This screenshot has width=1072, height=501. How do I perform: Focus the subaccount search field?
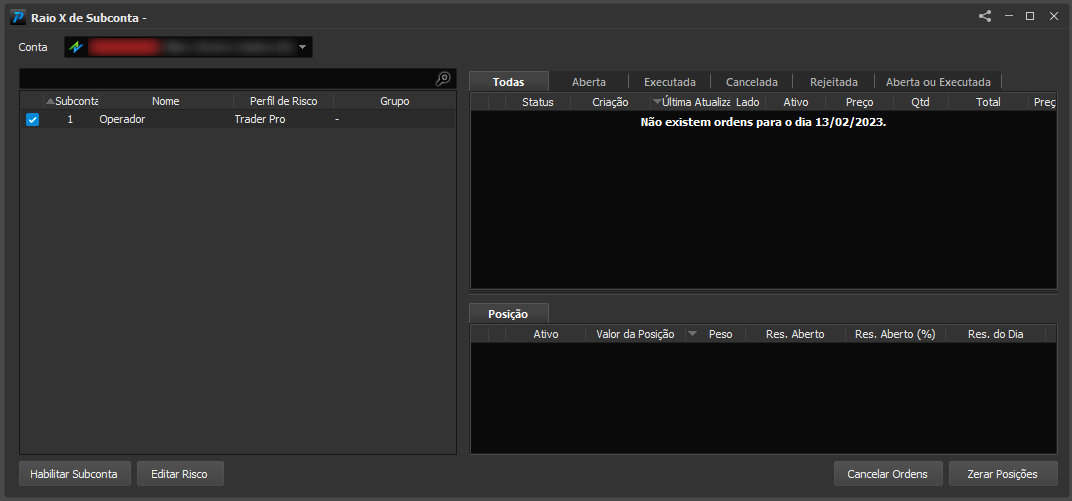pos(227,79)
